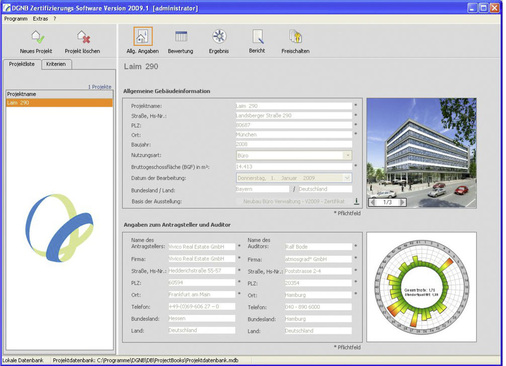Click the circular rating chart

(x=422, y=287)
